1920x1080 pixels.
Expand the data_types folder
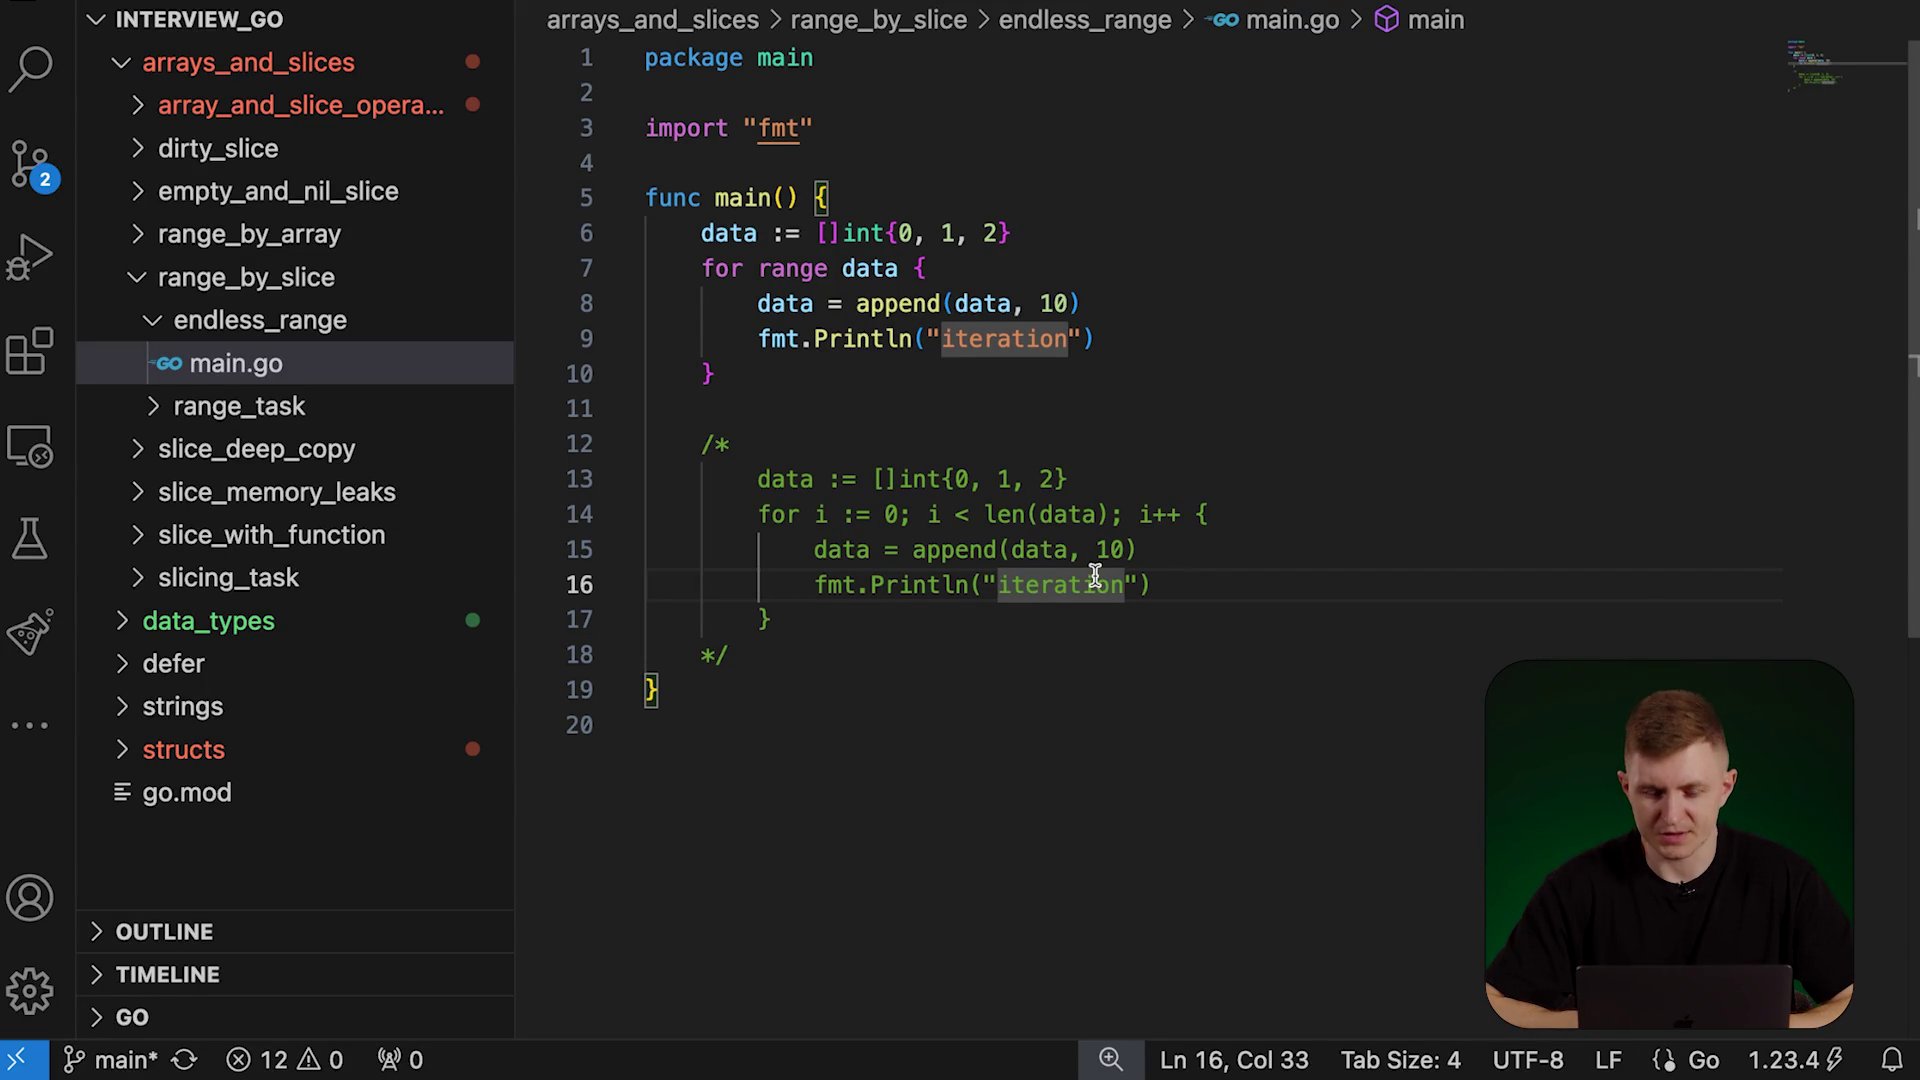click(122, 621)
